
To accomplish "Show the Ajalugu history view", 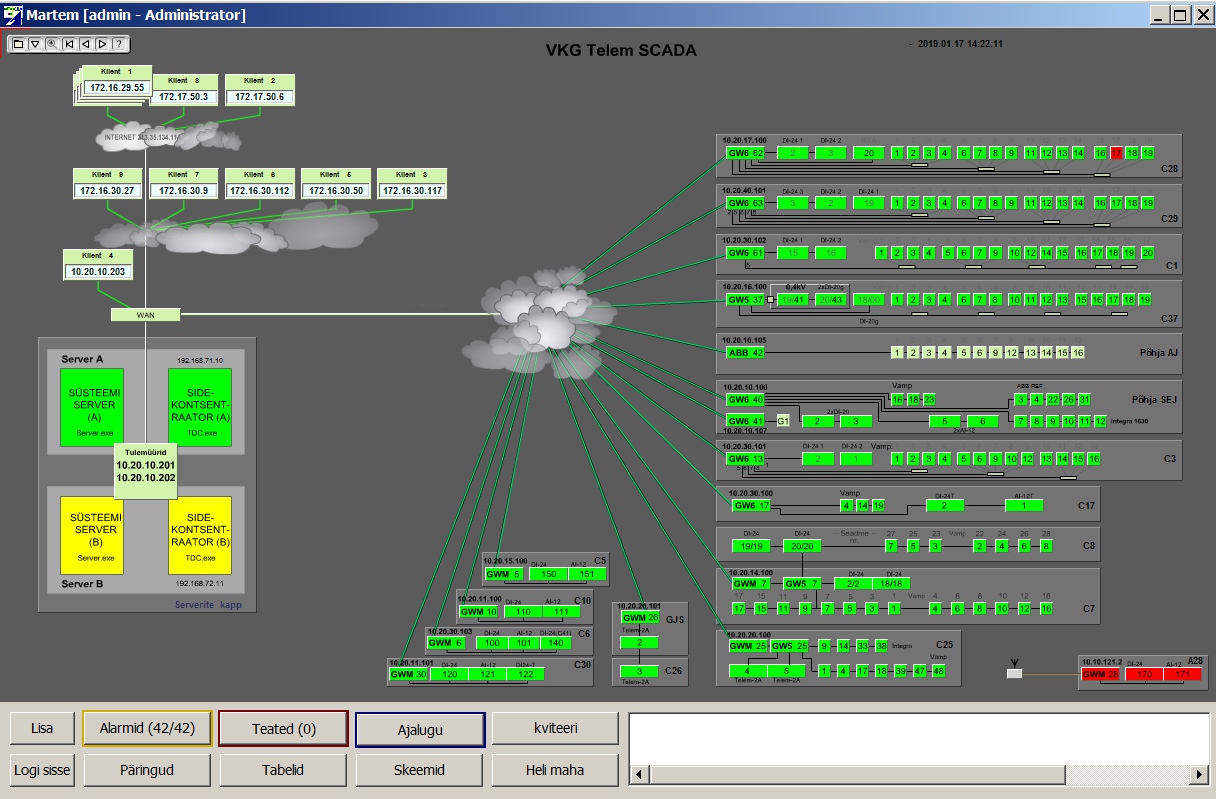I will [x=420, y=730].
